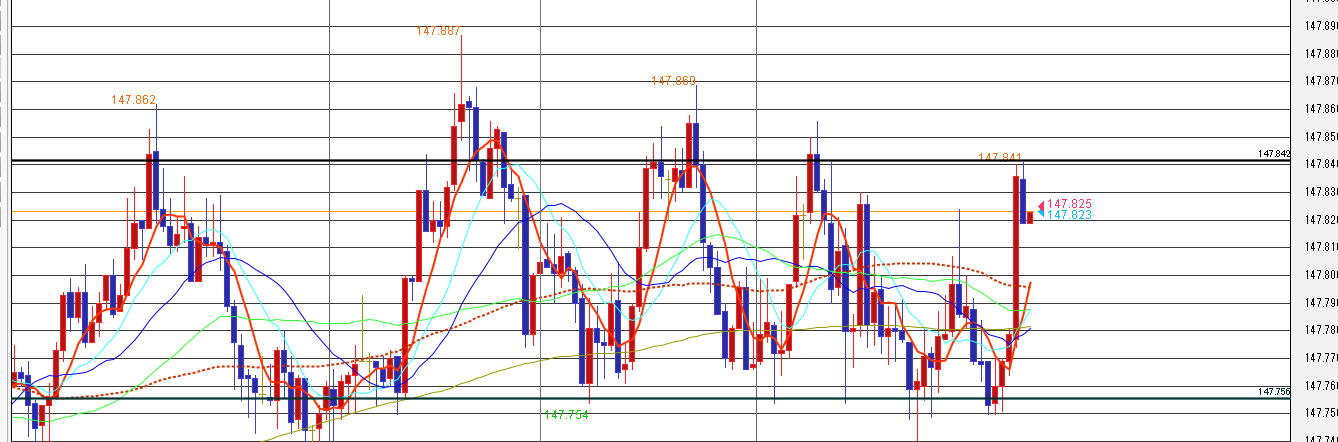This screenshot has height=442, width=1338.
Task: Click the 147.887 peak price label
Action: point(438,31)
